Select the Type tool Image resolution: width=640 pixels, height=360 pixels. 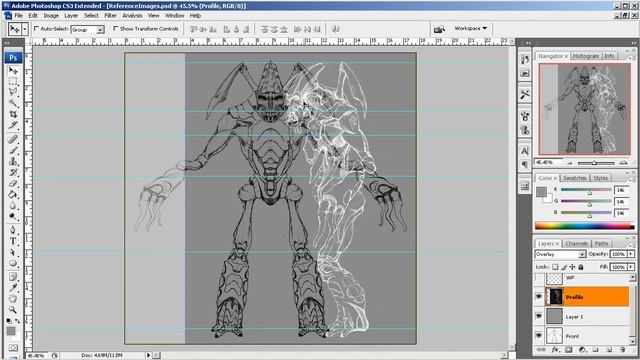[x=13, y=241]
